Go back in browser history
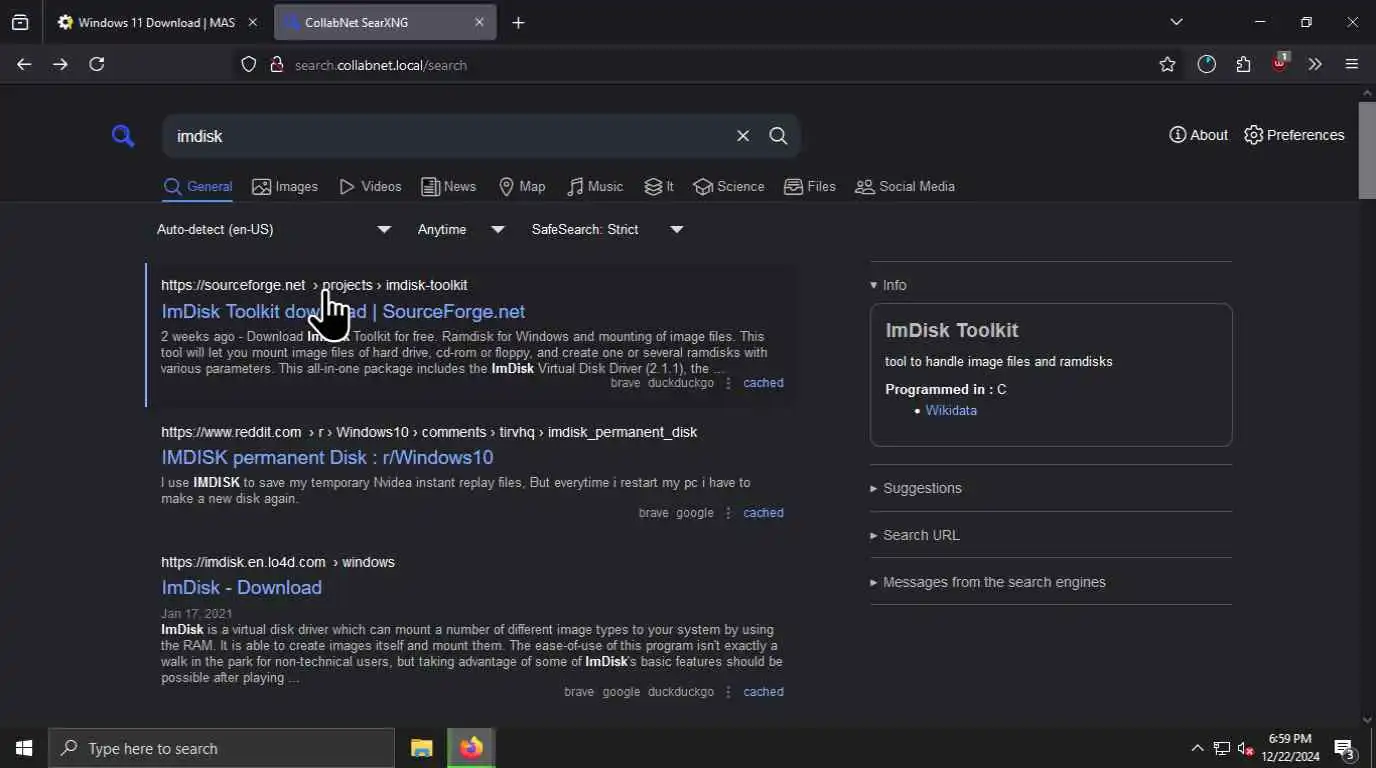Screen dimensions: 1376x768 tap(24, 64)
